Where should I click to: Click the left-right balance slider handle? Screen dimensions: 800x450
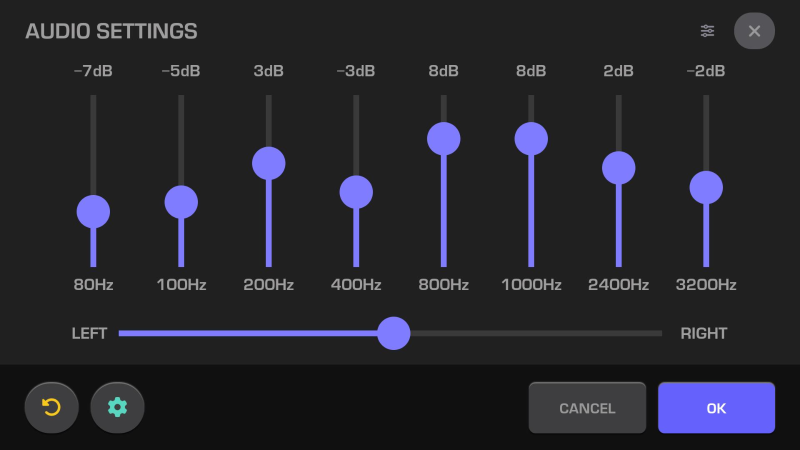(x=394, y=333)
